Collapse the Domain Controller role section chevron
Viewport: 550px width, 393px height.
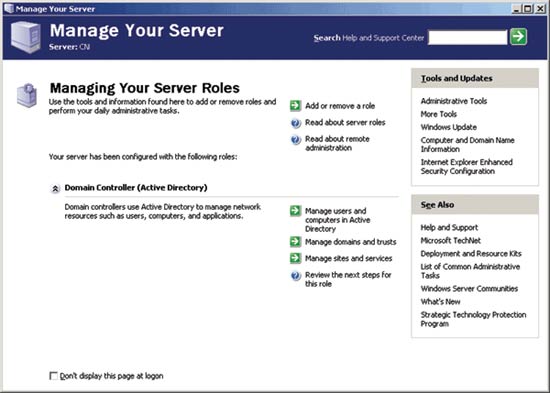[x=55, y=189]
